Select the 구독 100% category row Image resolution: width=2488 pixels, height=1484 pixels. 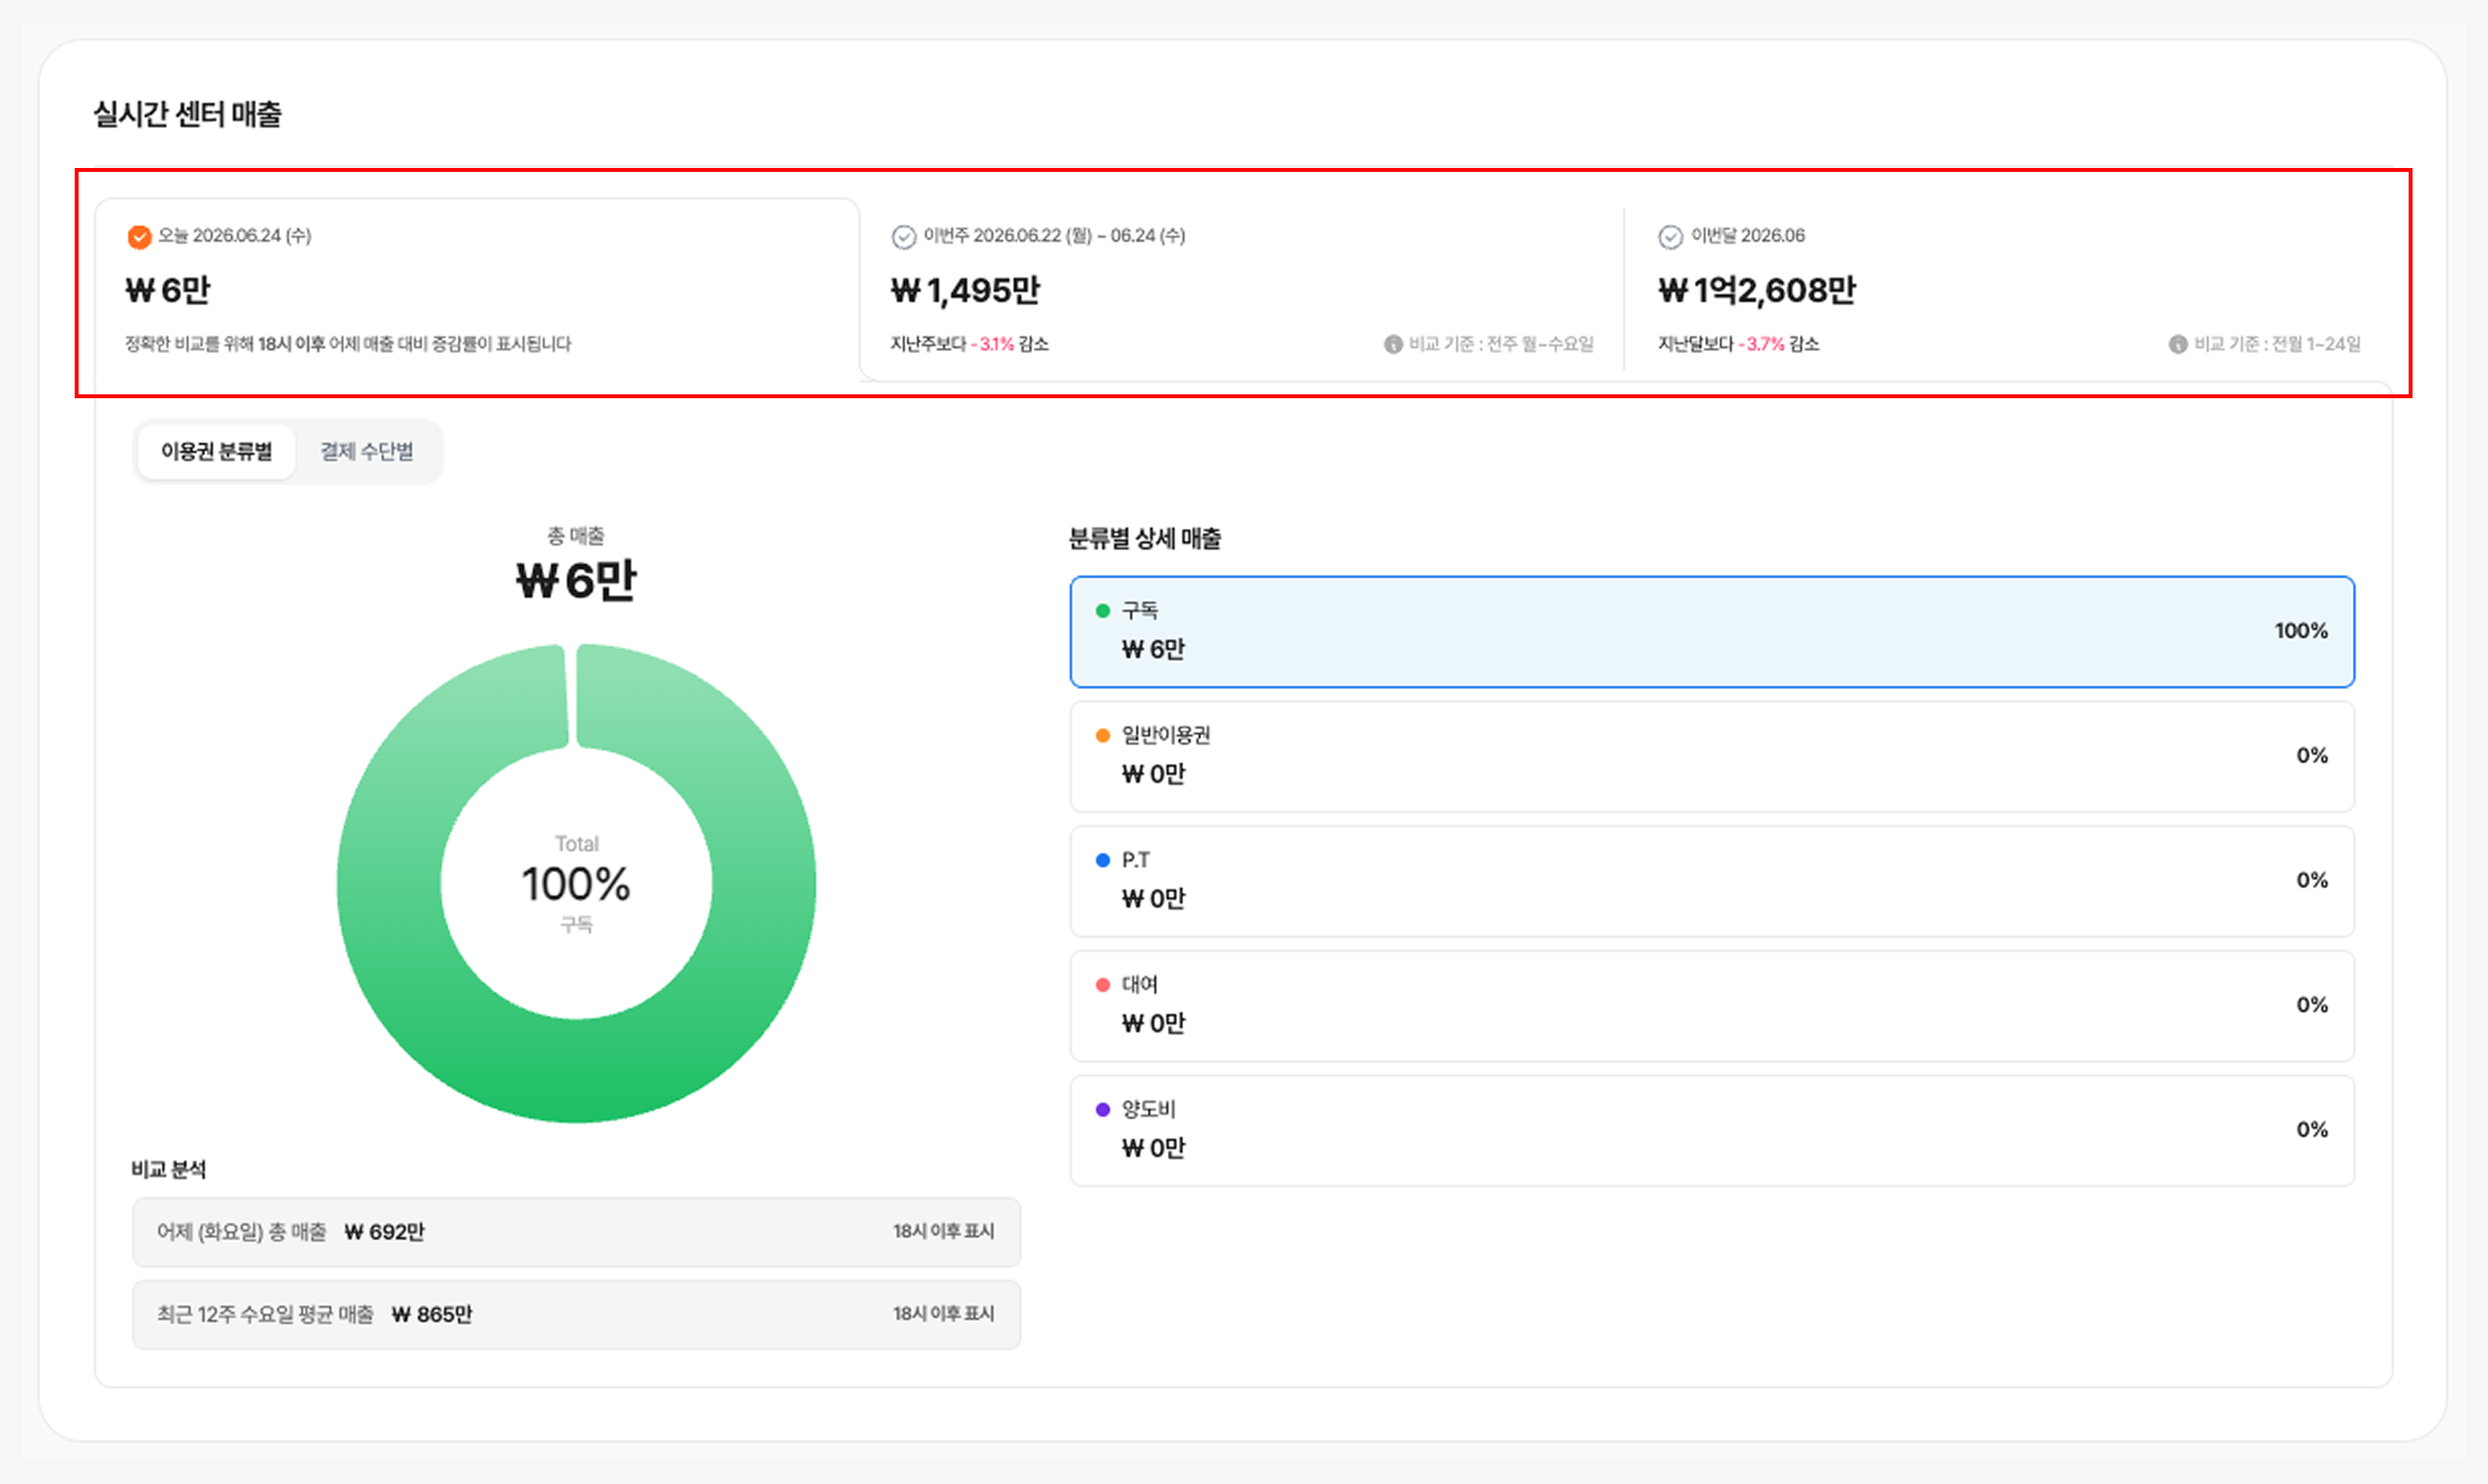tap(1712, 631)
